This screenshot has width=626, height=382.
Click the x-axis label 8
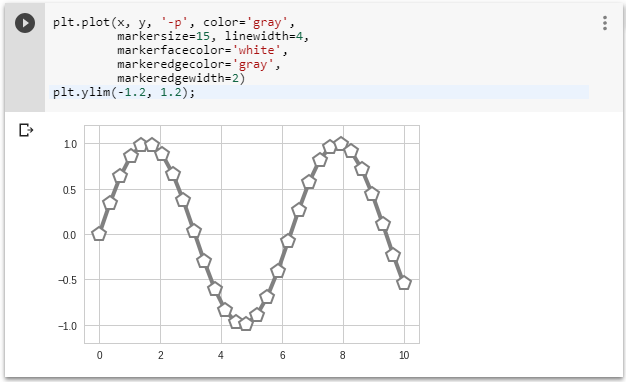(343, 355)
